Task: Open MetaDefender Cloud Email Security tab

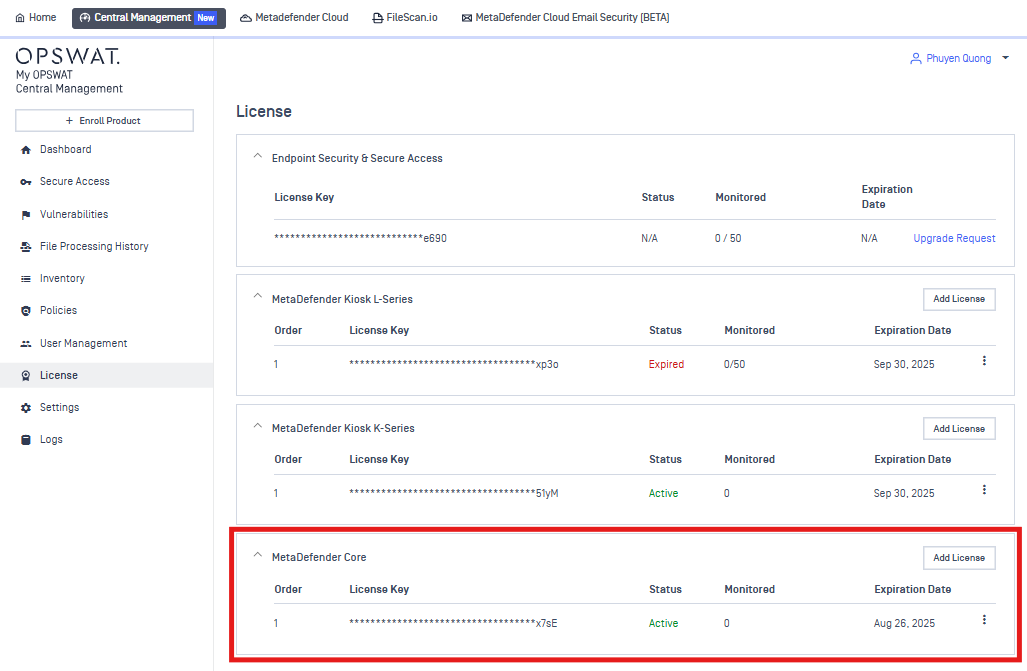Action: pyautogui.click(x=565, y=18)
